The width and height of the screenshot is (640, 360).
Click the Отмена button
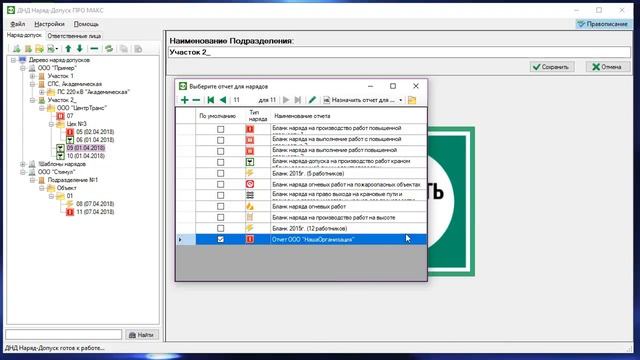tap(608, 67)
